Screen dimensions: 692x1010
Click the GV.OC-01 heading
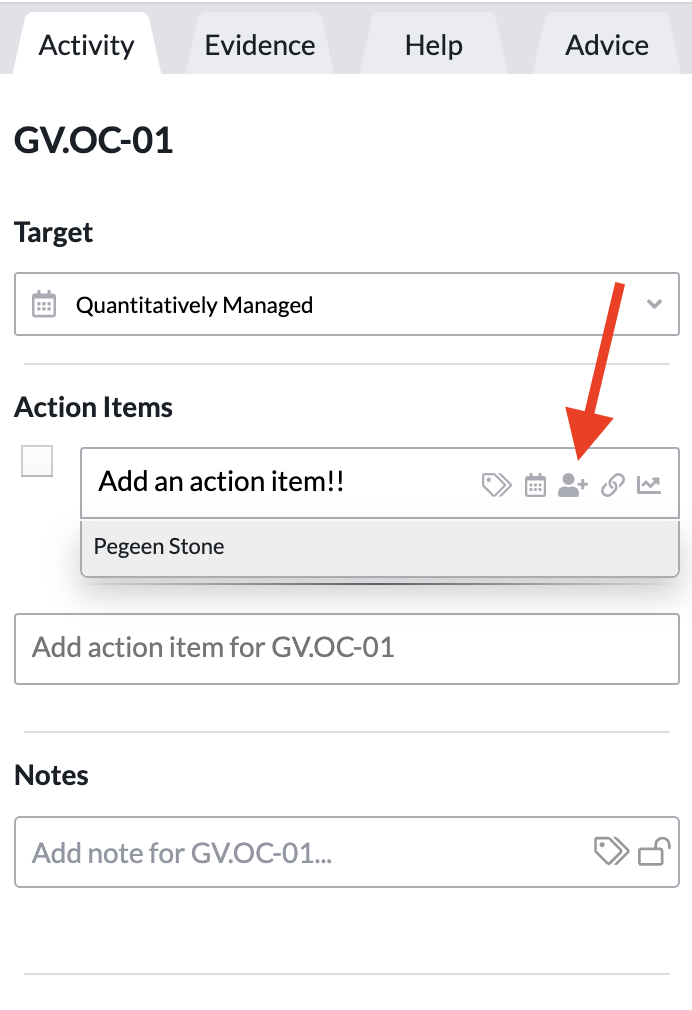93,140
